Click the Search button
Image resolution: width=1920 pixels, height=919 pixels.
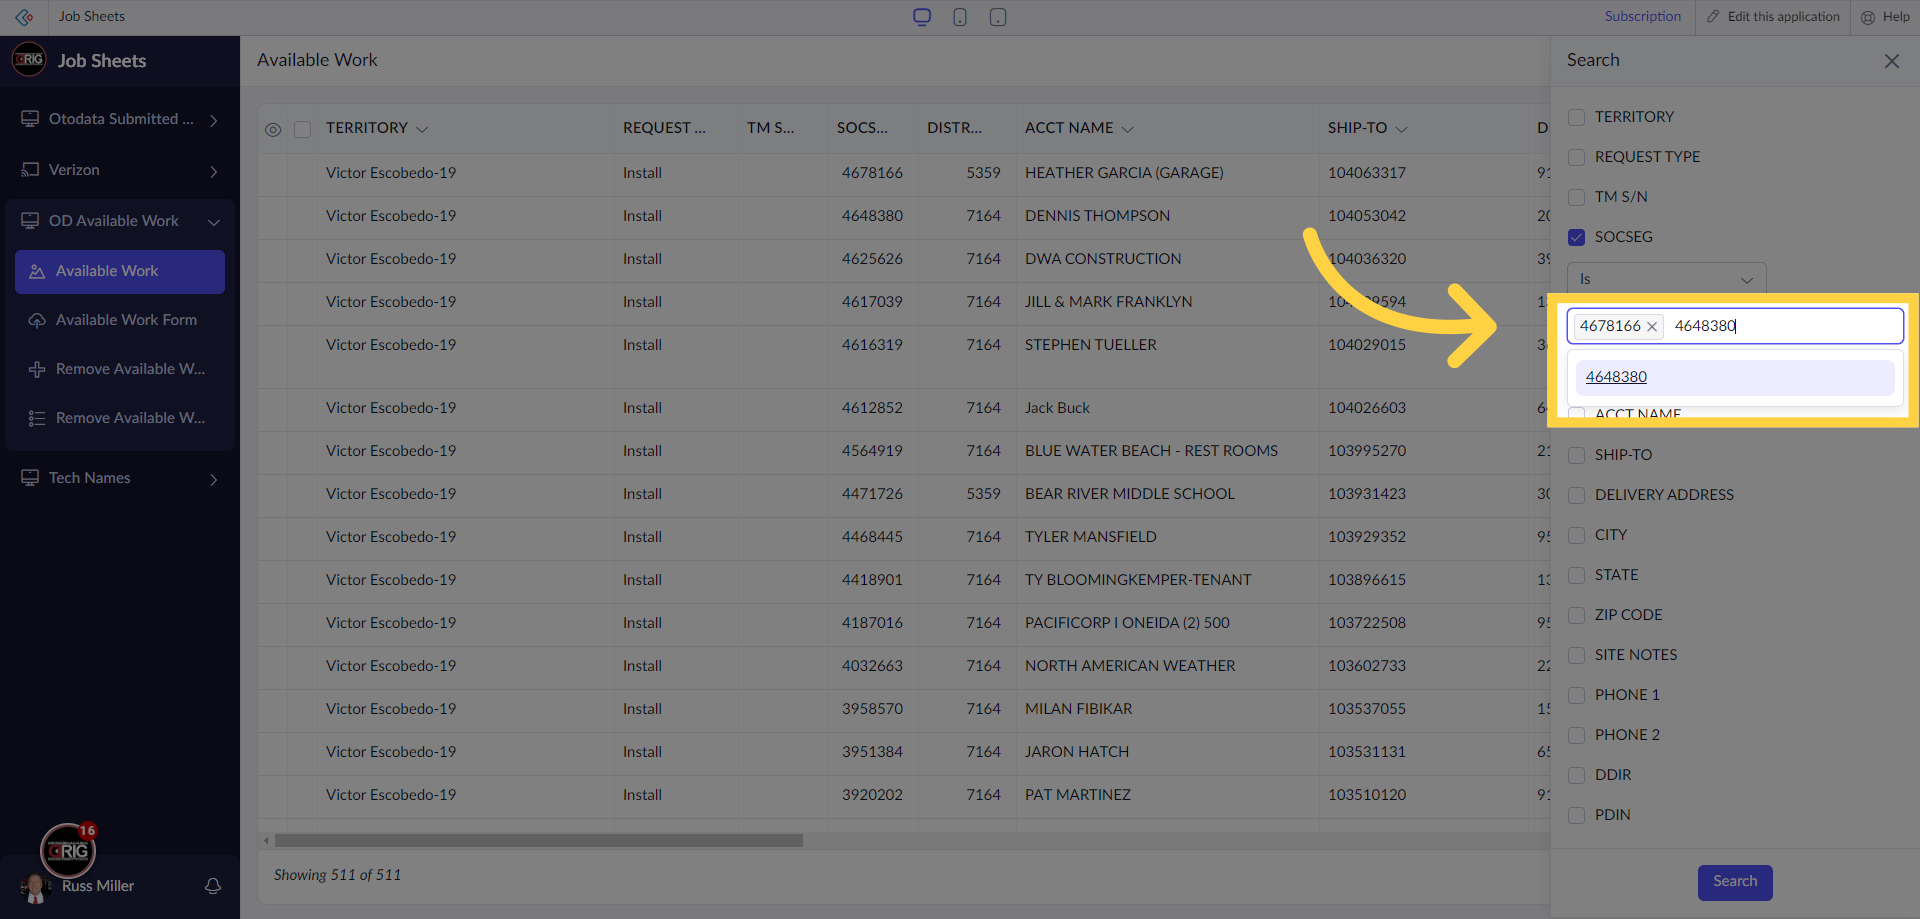coord(1735,882)
